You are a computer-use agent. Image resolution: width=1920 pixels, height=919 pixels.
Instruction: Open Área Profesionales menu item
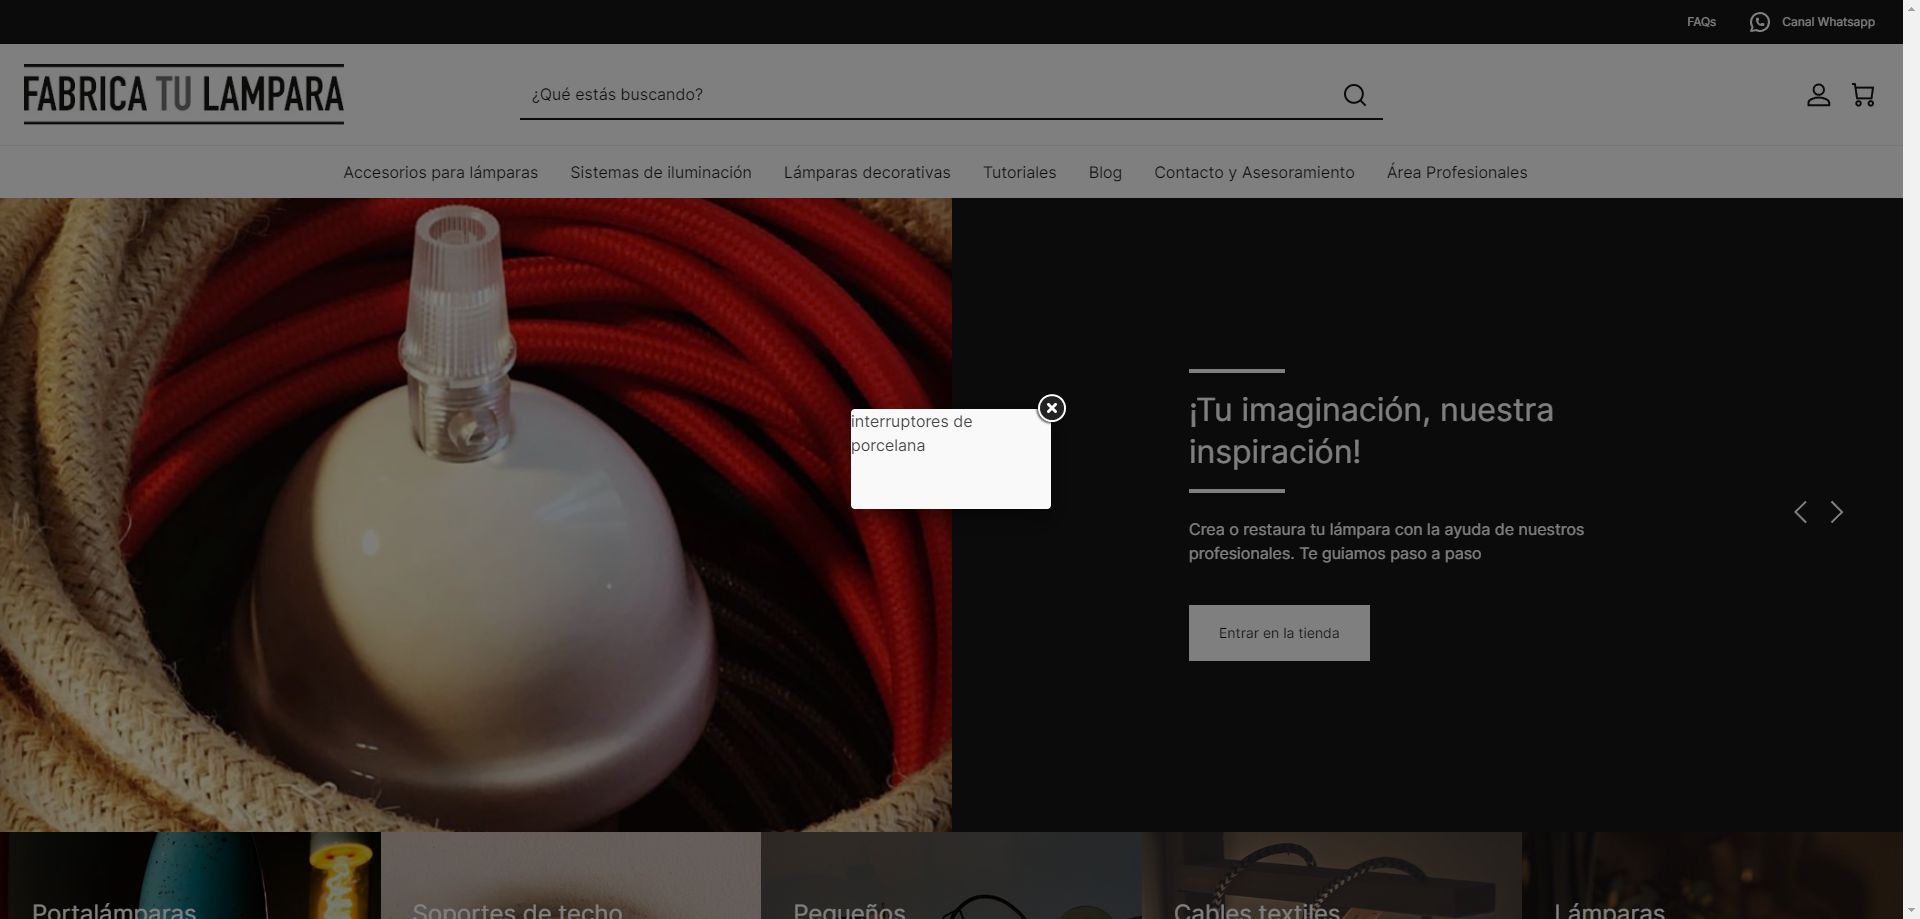coord(1457,172)
